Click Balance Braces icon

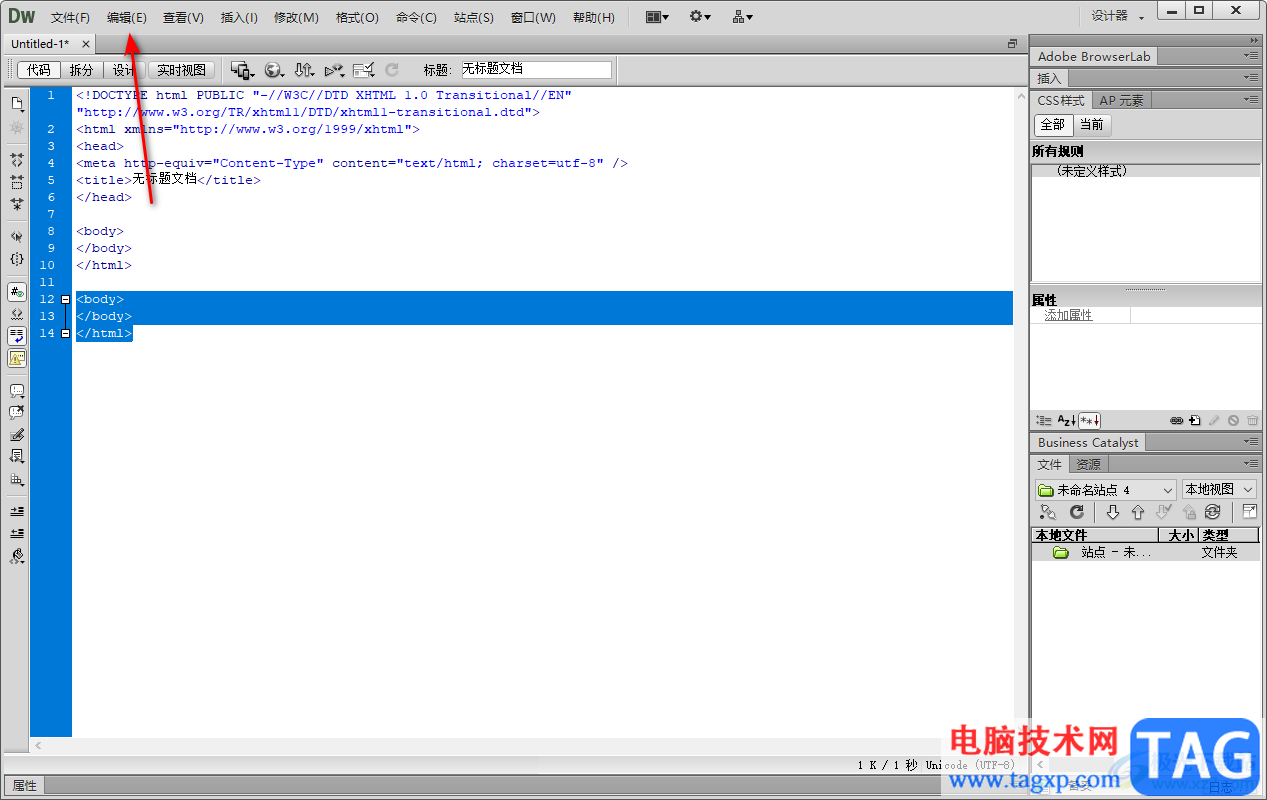tap(17, 259)
